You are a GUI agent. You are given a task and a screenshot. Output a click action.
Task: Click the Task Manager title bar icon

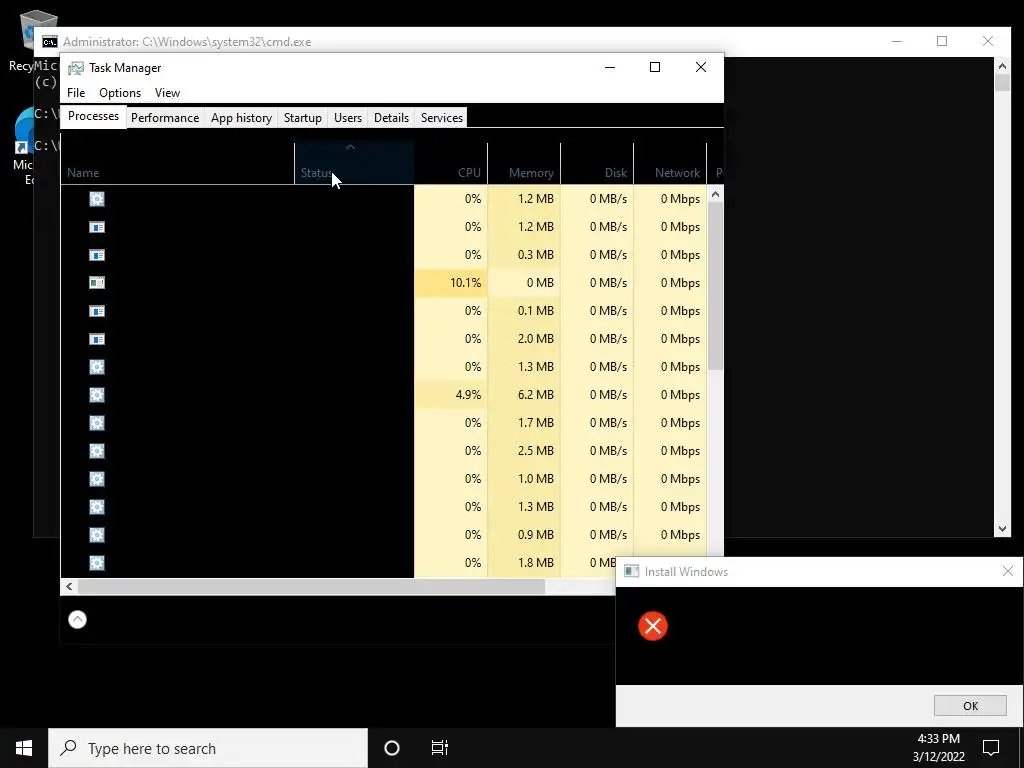pos(76,68)
